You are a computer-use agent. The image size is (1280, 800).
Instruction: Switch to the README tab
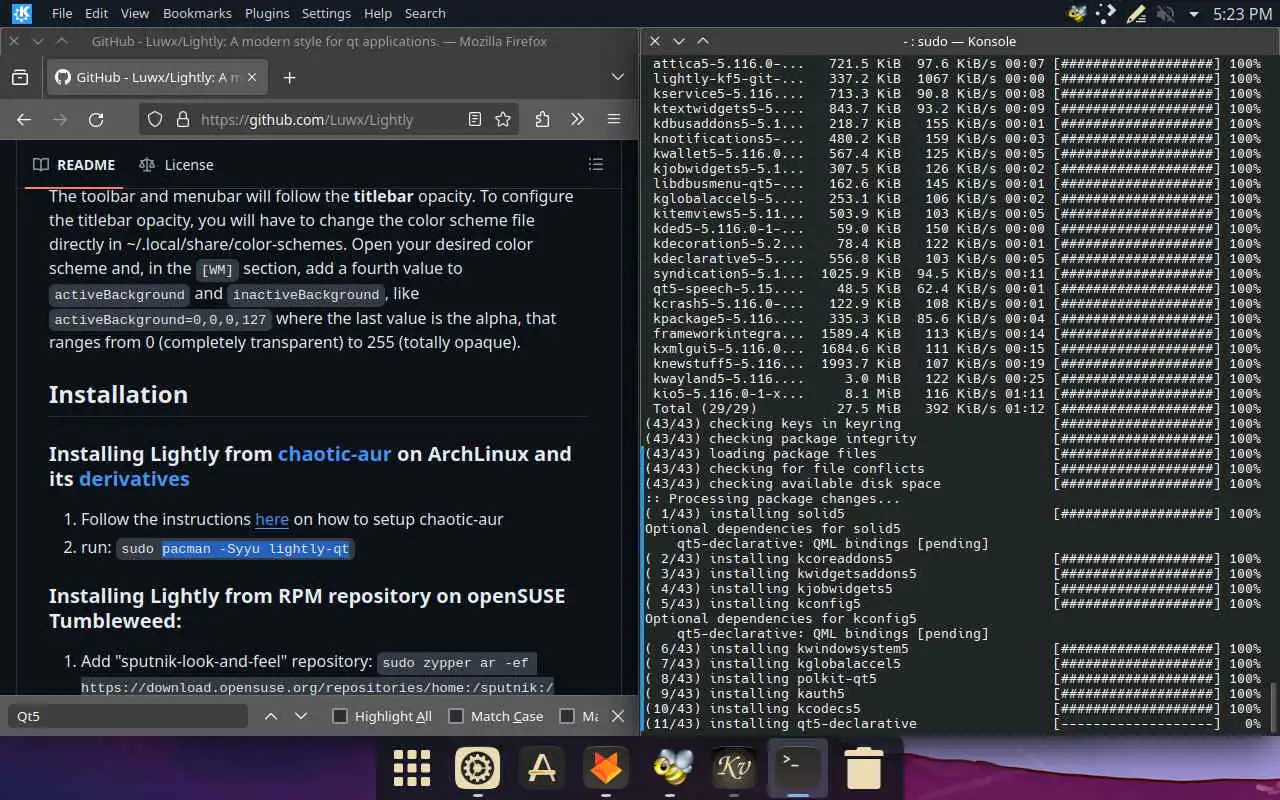(x=74, y=165)
